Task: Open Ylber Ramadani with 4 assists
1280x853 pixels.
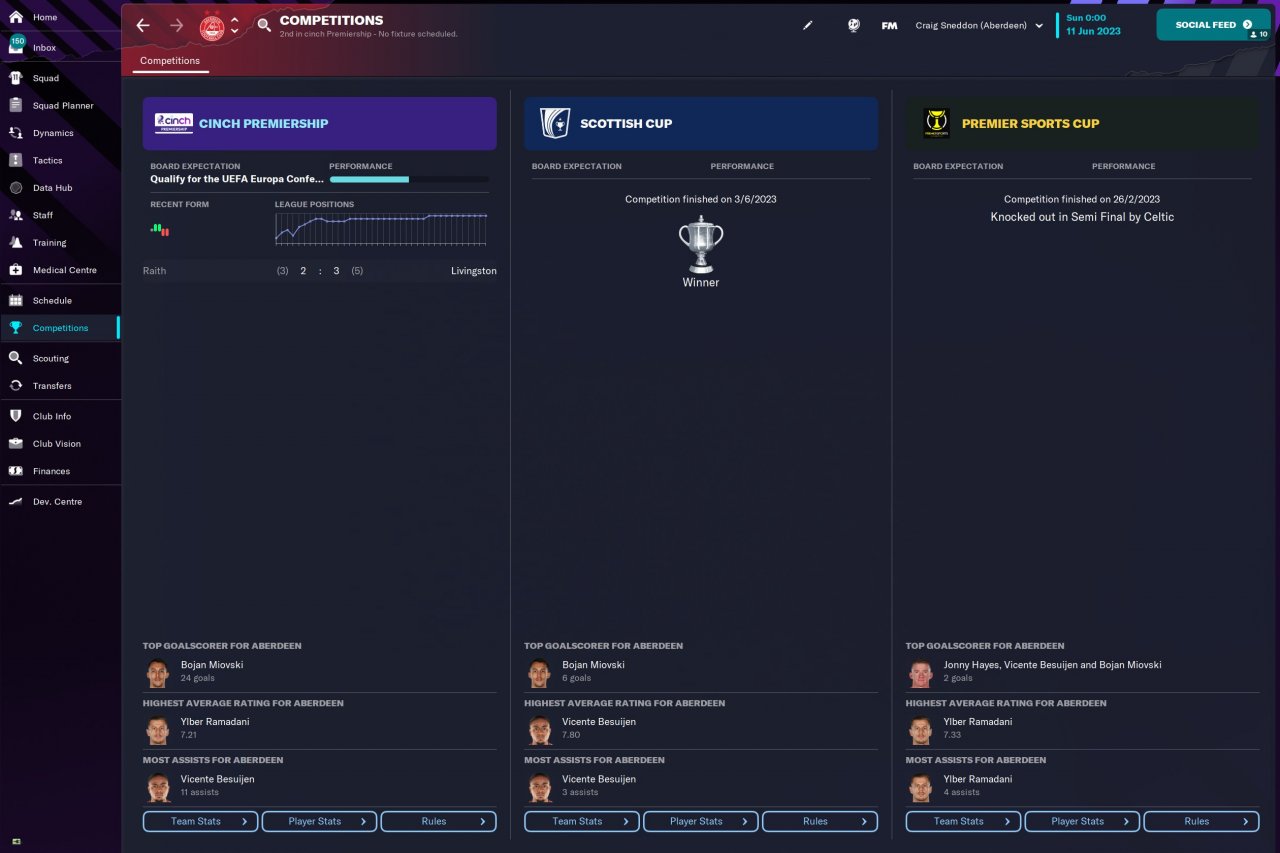Action: [x=978, y=779]
